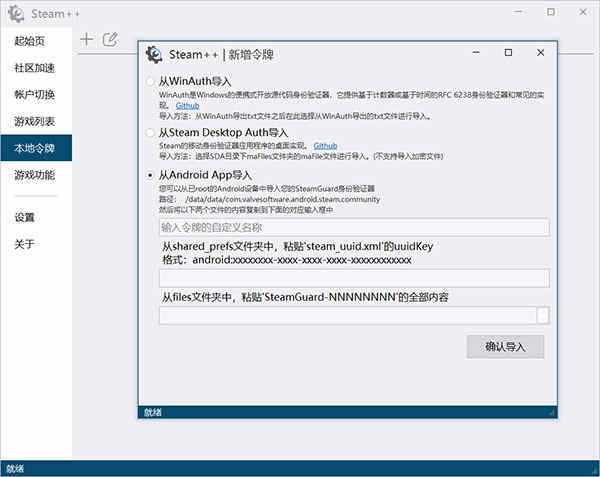This screenshot has width=600, height=477.
Task: Click the /data/data/com.valvesoftware.android.steam.community path text
Action: [x=282, y=199]
